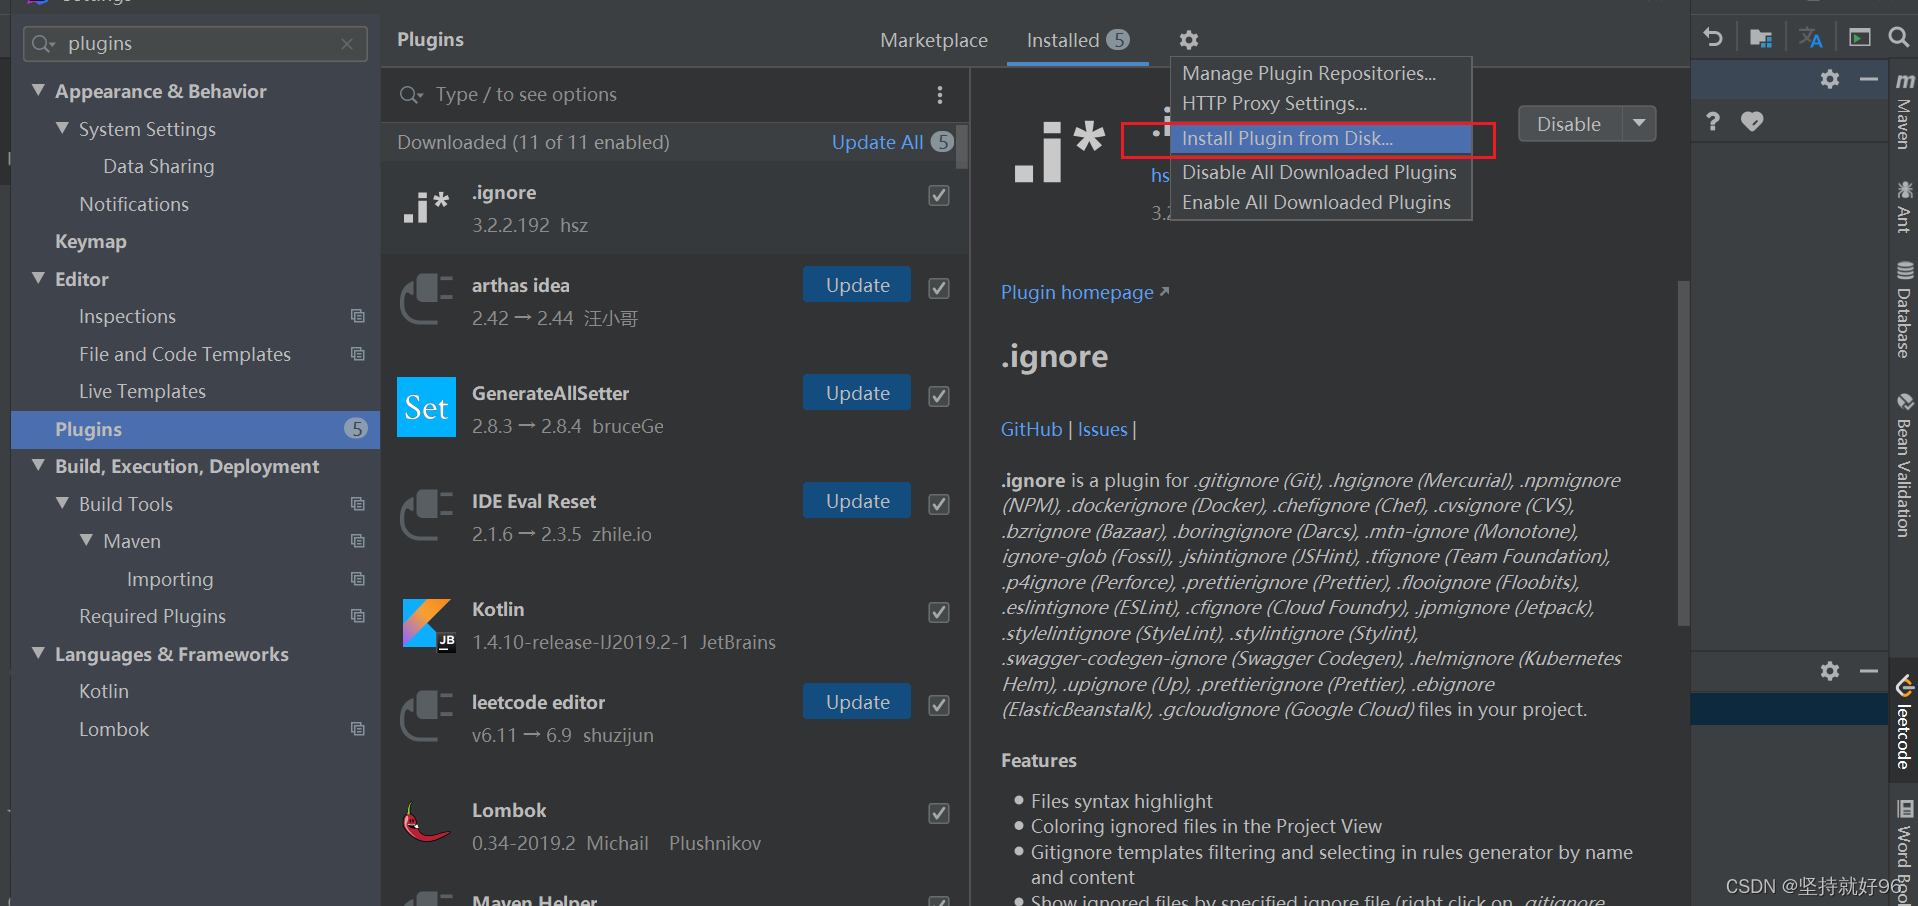Click the heart icon in tool panel
Viewport: 1918px width, 906px height.
coord(1752,121)
